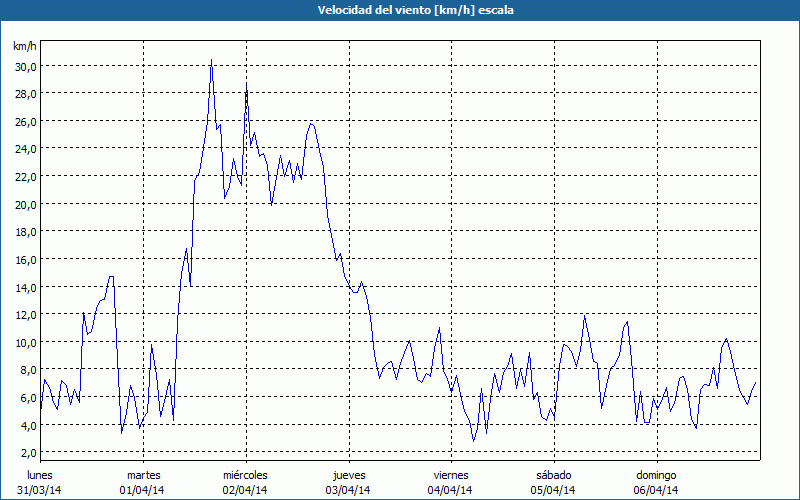Select the 'jueves' day label
Viewport: 800px width, 500px height.
coord(348,475)
